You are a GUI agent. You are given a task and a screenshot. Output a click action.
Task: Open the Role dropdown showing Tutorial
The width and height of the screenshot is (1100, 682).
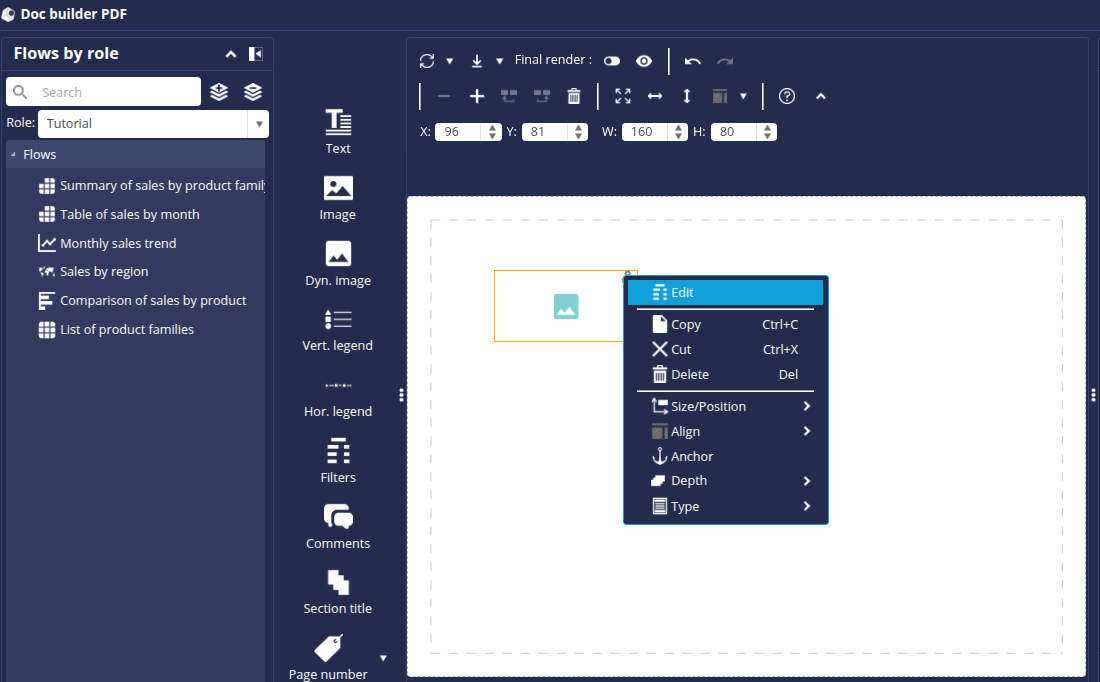[259, 124]
